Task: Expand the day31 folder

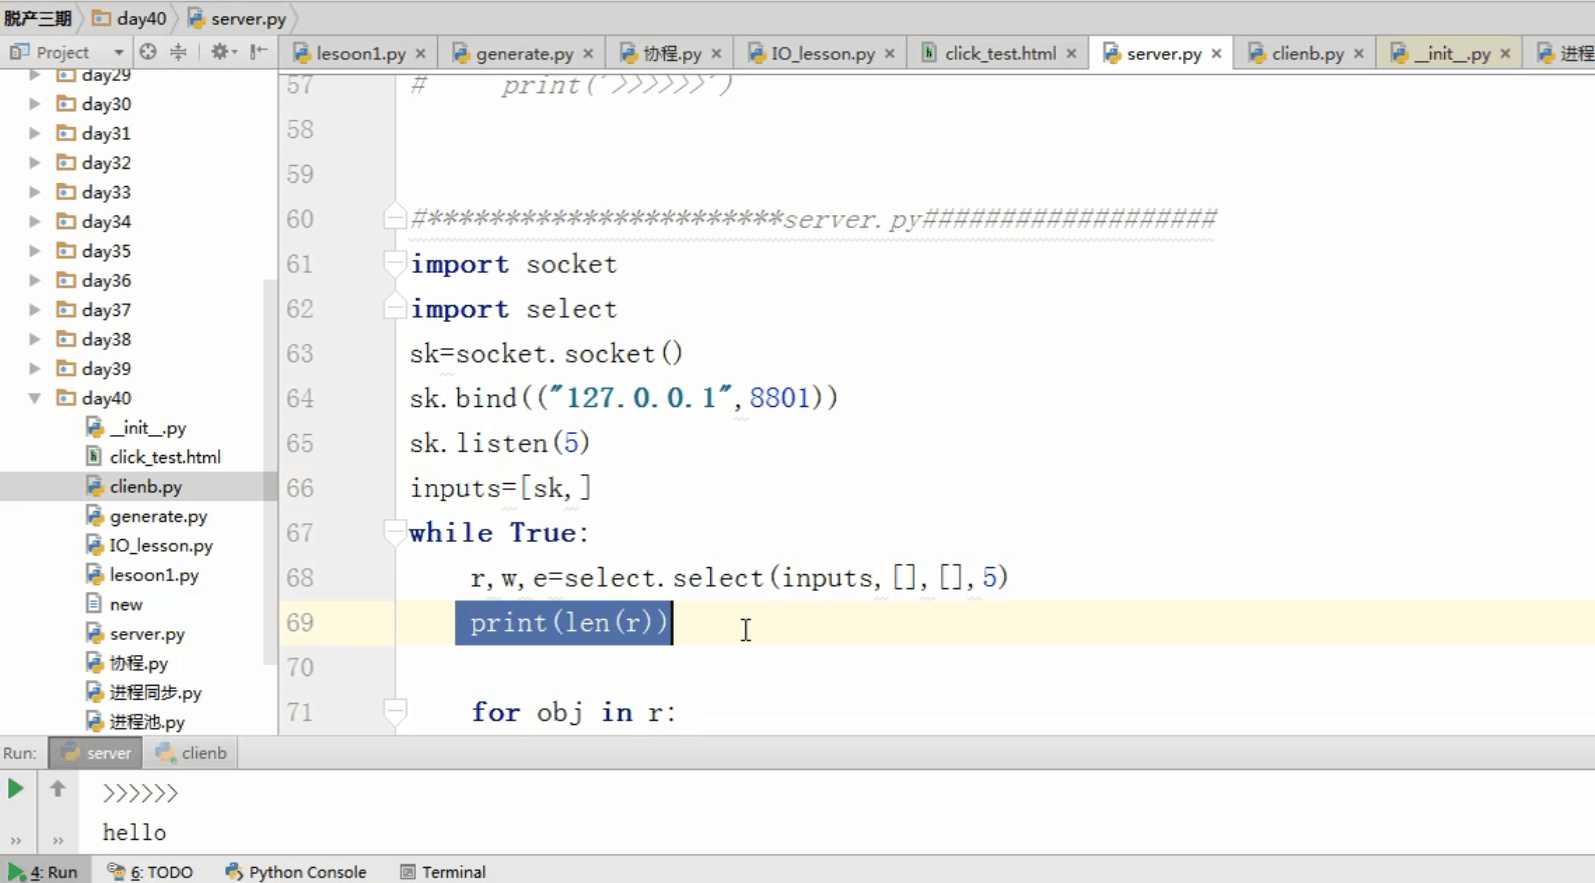Action: coord(35,133)
